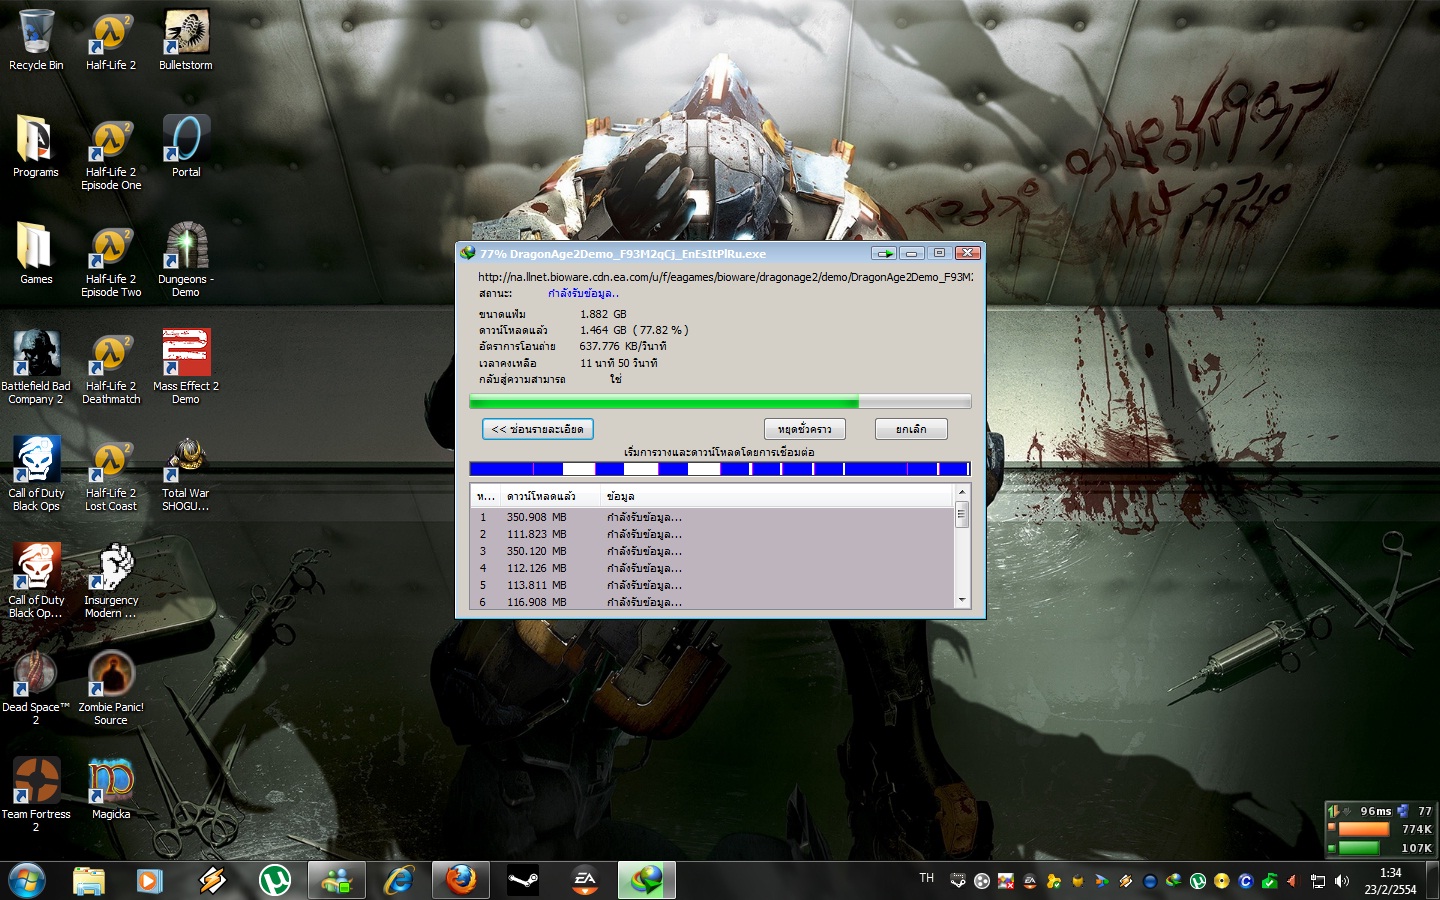Screen dimensions: 1440x900
Task: Click the transfer rate value 637.776 KB
Action: pos(623,346)
